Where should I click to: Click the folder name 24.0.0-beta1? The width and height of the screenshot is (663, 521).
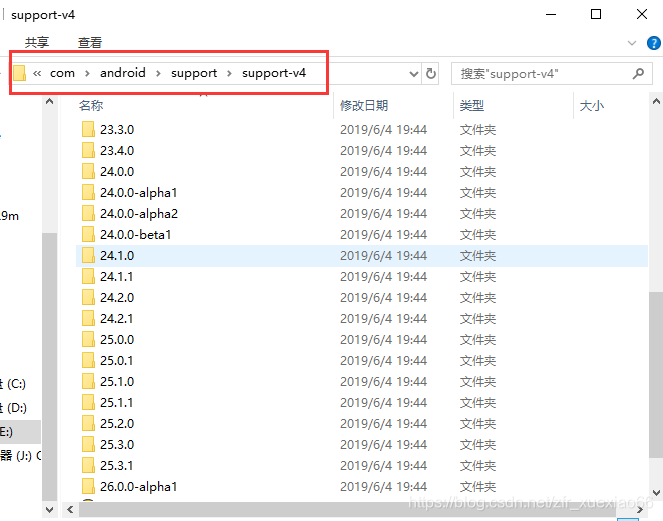click(135, 235)
